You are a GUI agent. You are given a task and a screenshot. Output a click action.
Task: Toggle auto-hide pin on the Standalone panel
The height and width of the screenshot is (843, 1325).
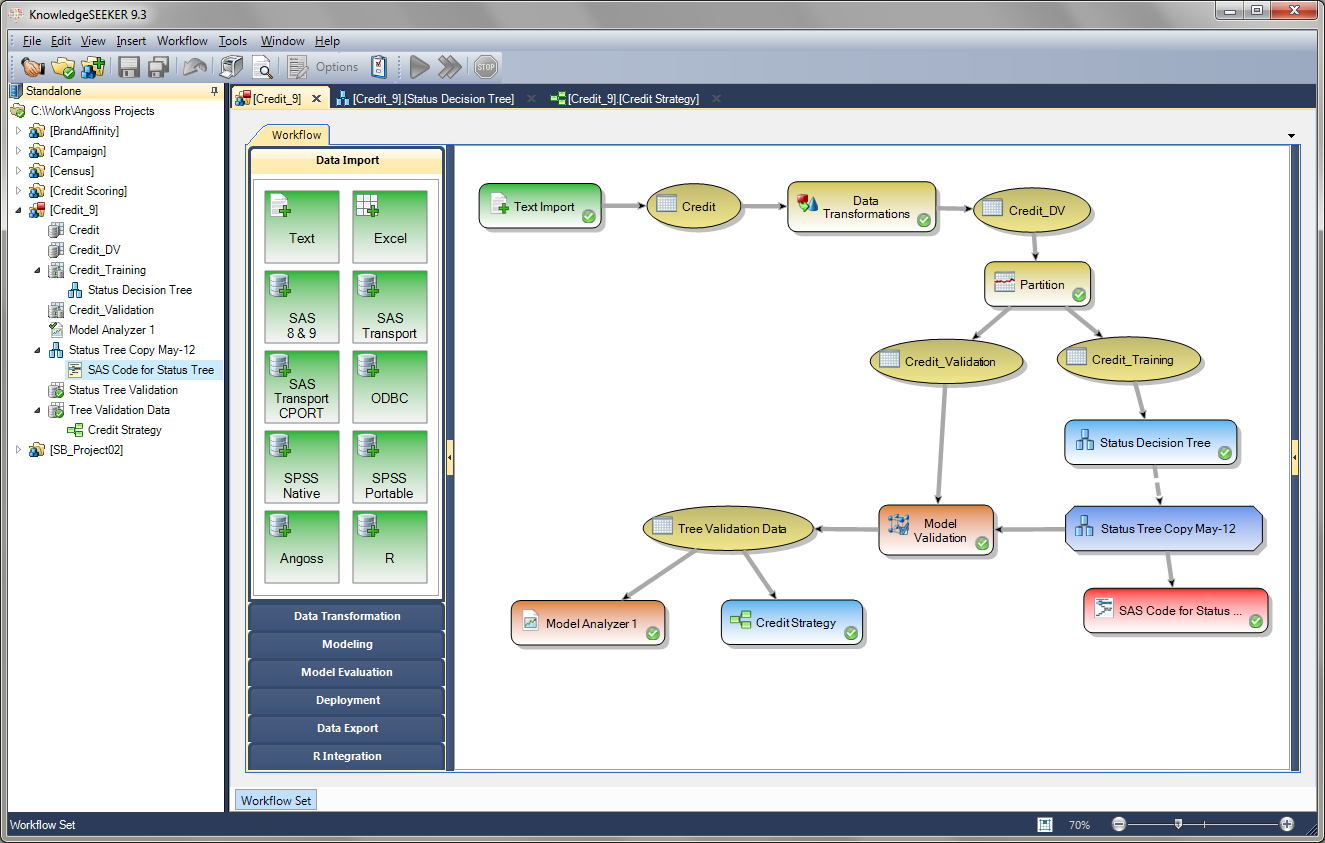[x=213, y=90]
